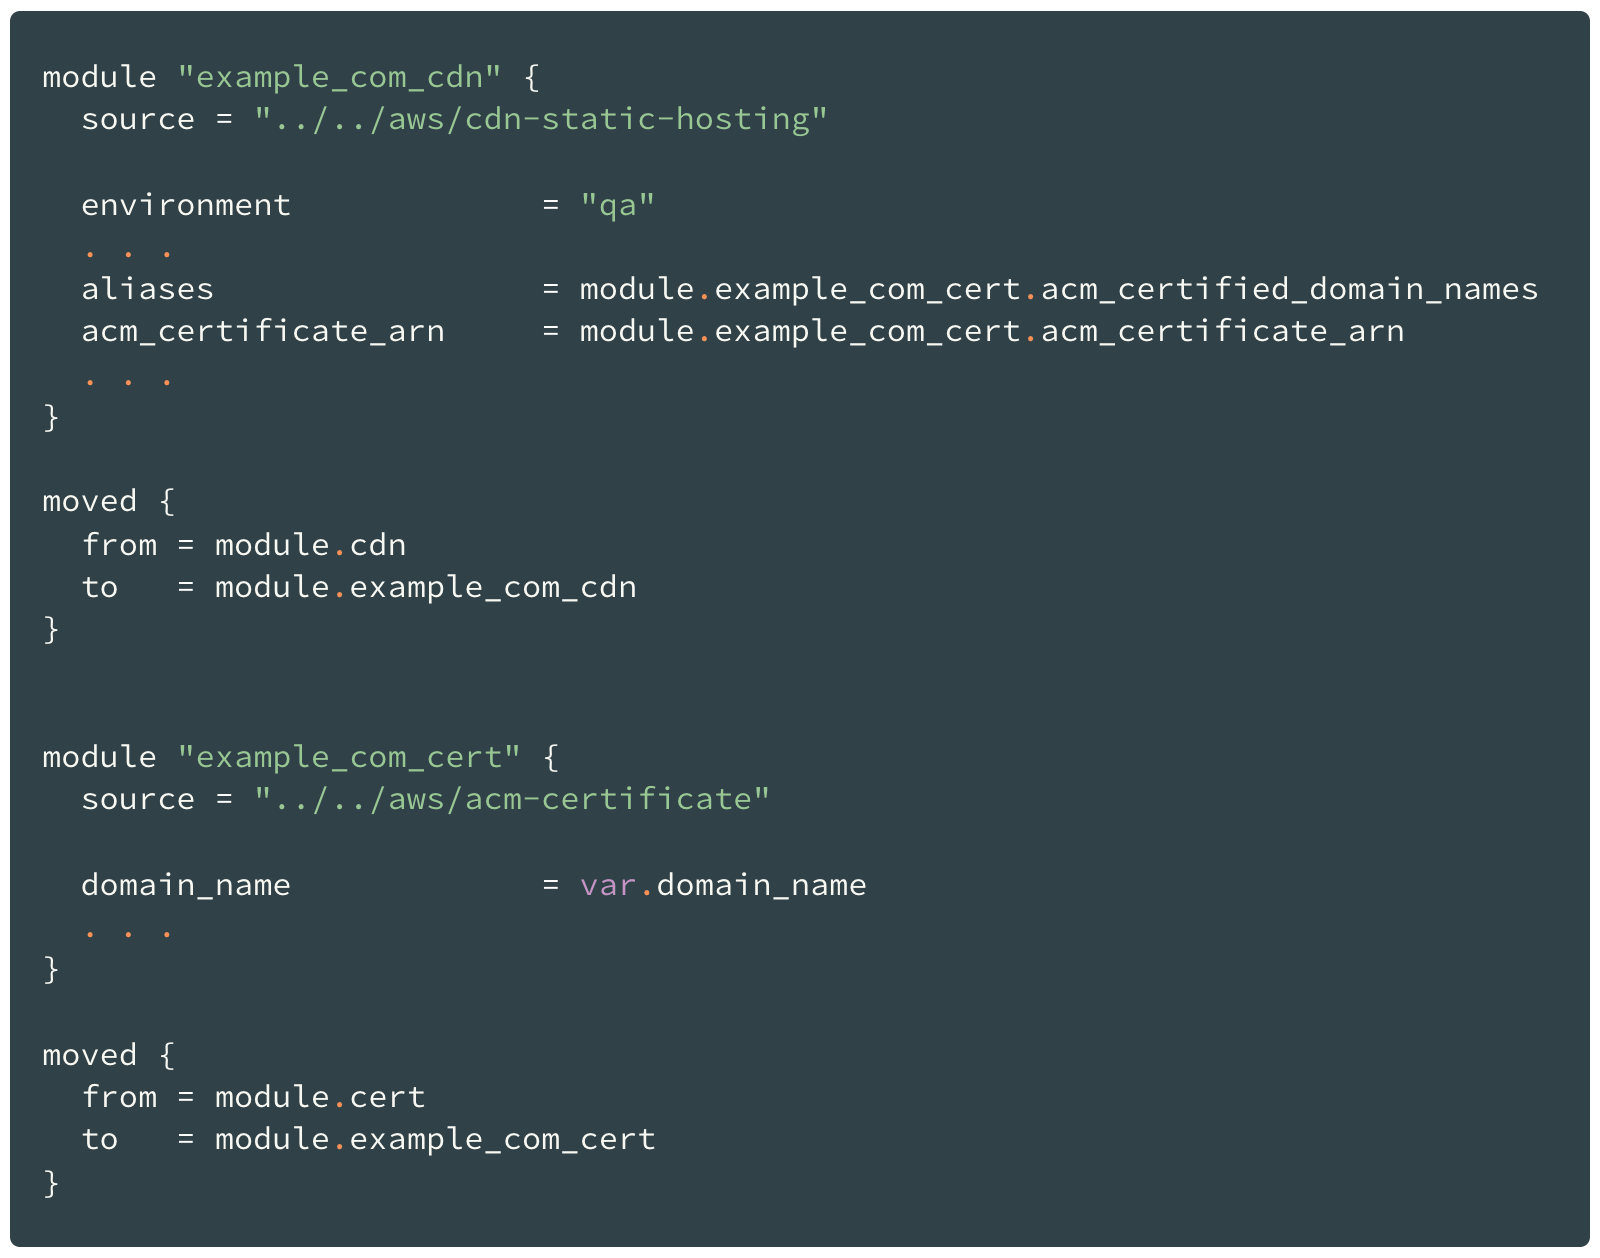Click module.cdn in the from line
The height and width of the screenshot is (1258, 1600).
pyautogui.click(x=311, y=546)
